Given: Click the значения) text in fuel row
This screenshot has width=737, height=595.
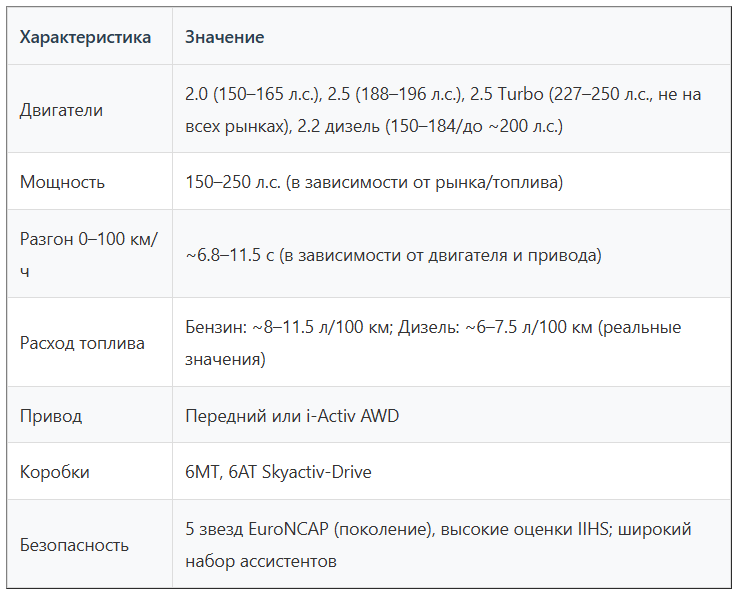Looking at the screenshot, I should (x=225, y=359).
